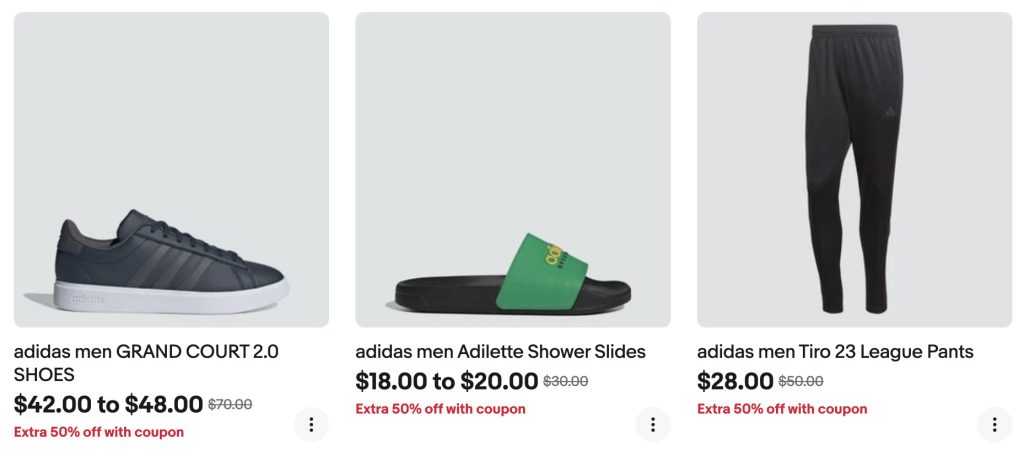This screenshot has height=461, width=1024.
Task: Click the crossed-out $30.00 original price
Action: coord(566,381)
